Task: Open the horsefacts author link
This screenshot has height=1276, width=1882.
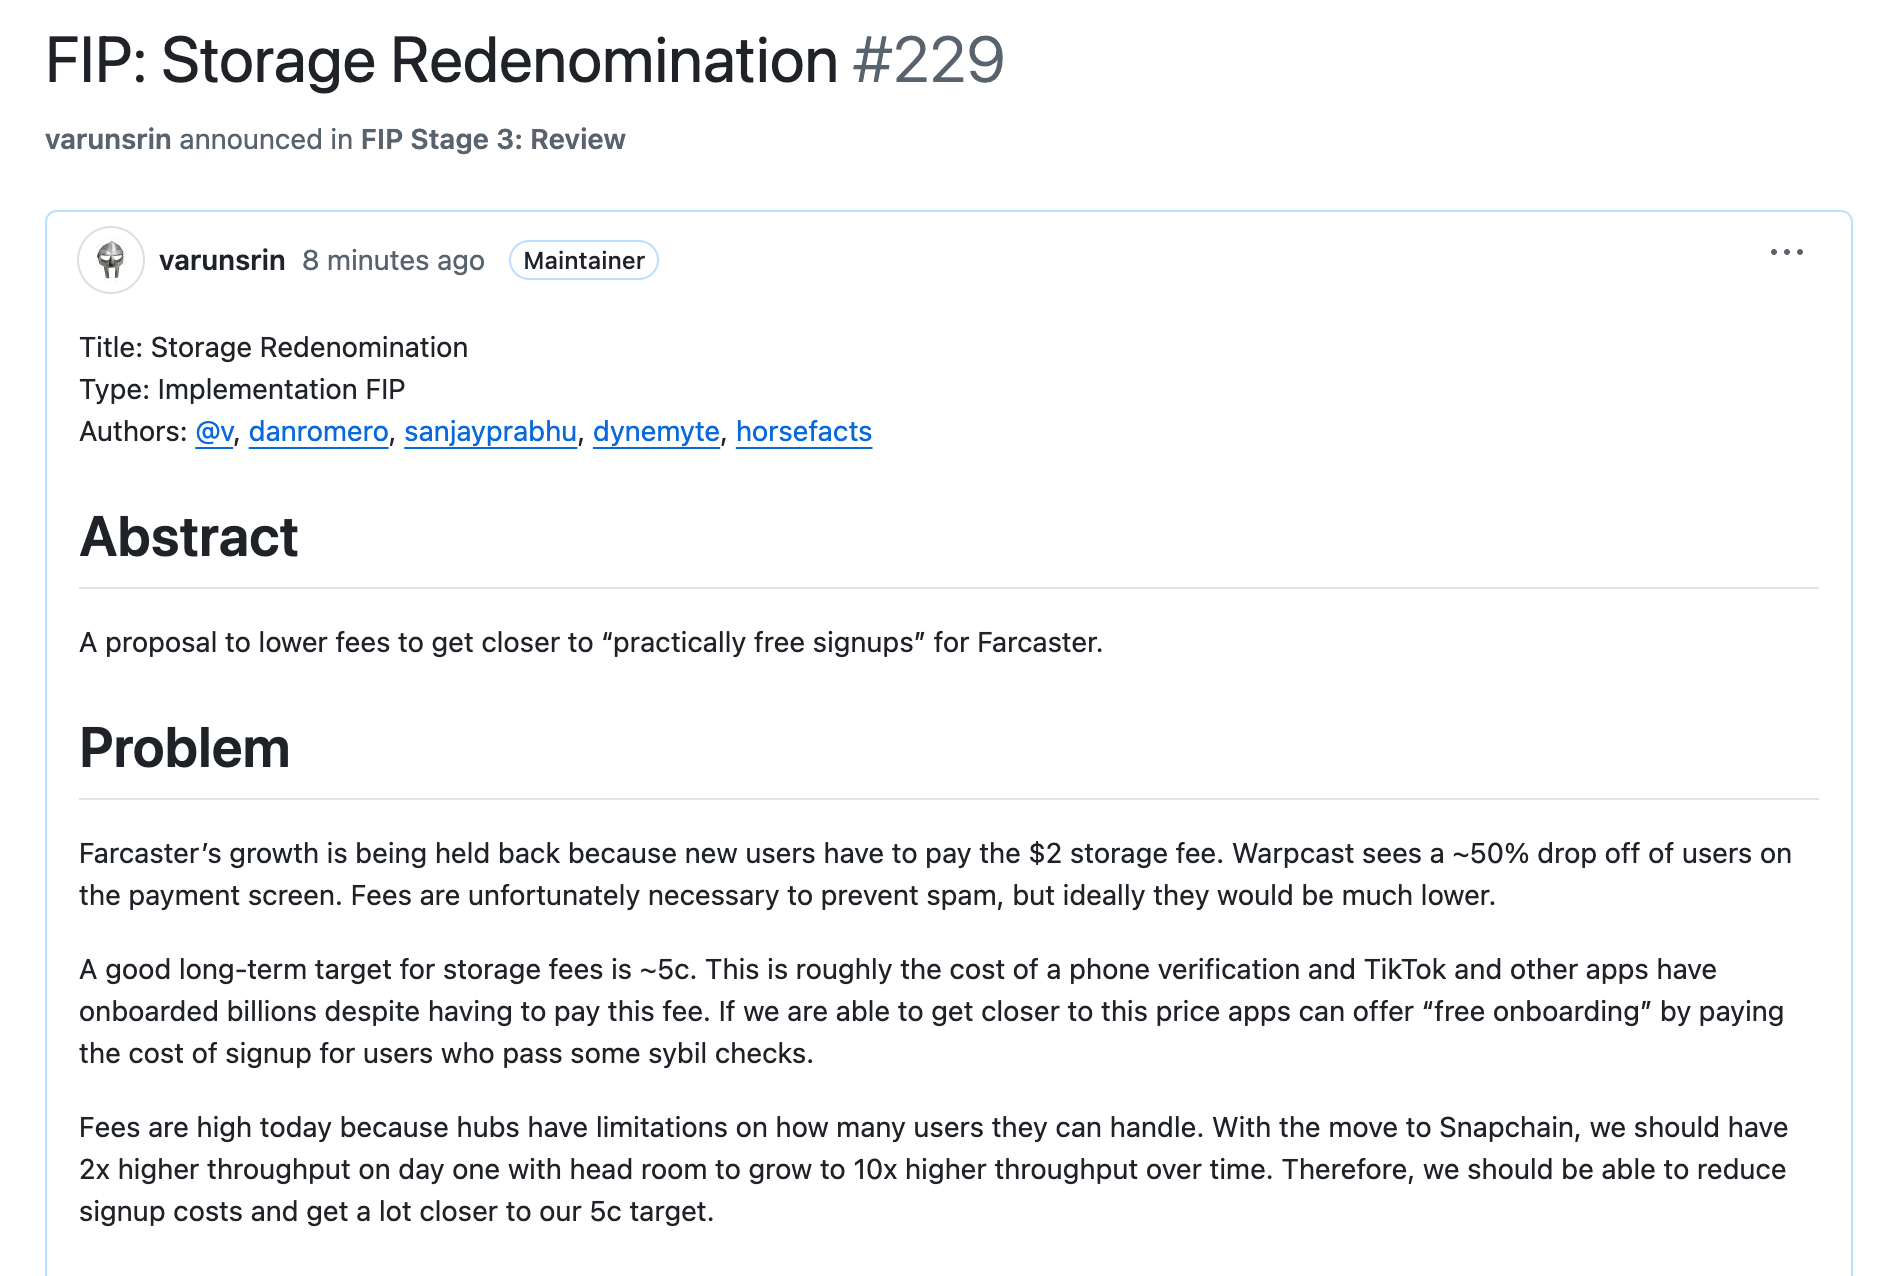Action: [x=804, y=432]
